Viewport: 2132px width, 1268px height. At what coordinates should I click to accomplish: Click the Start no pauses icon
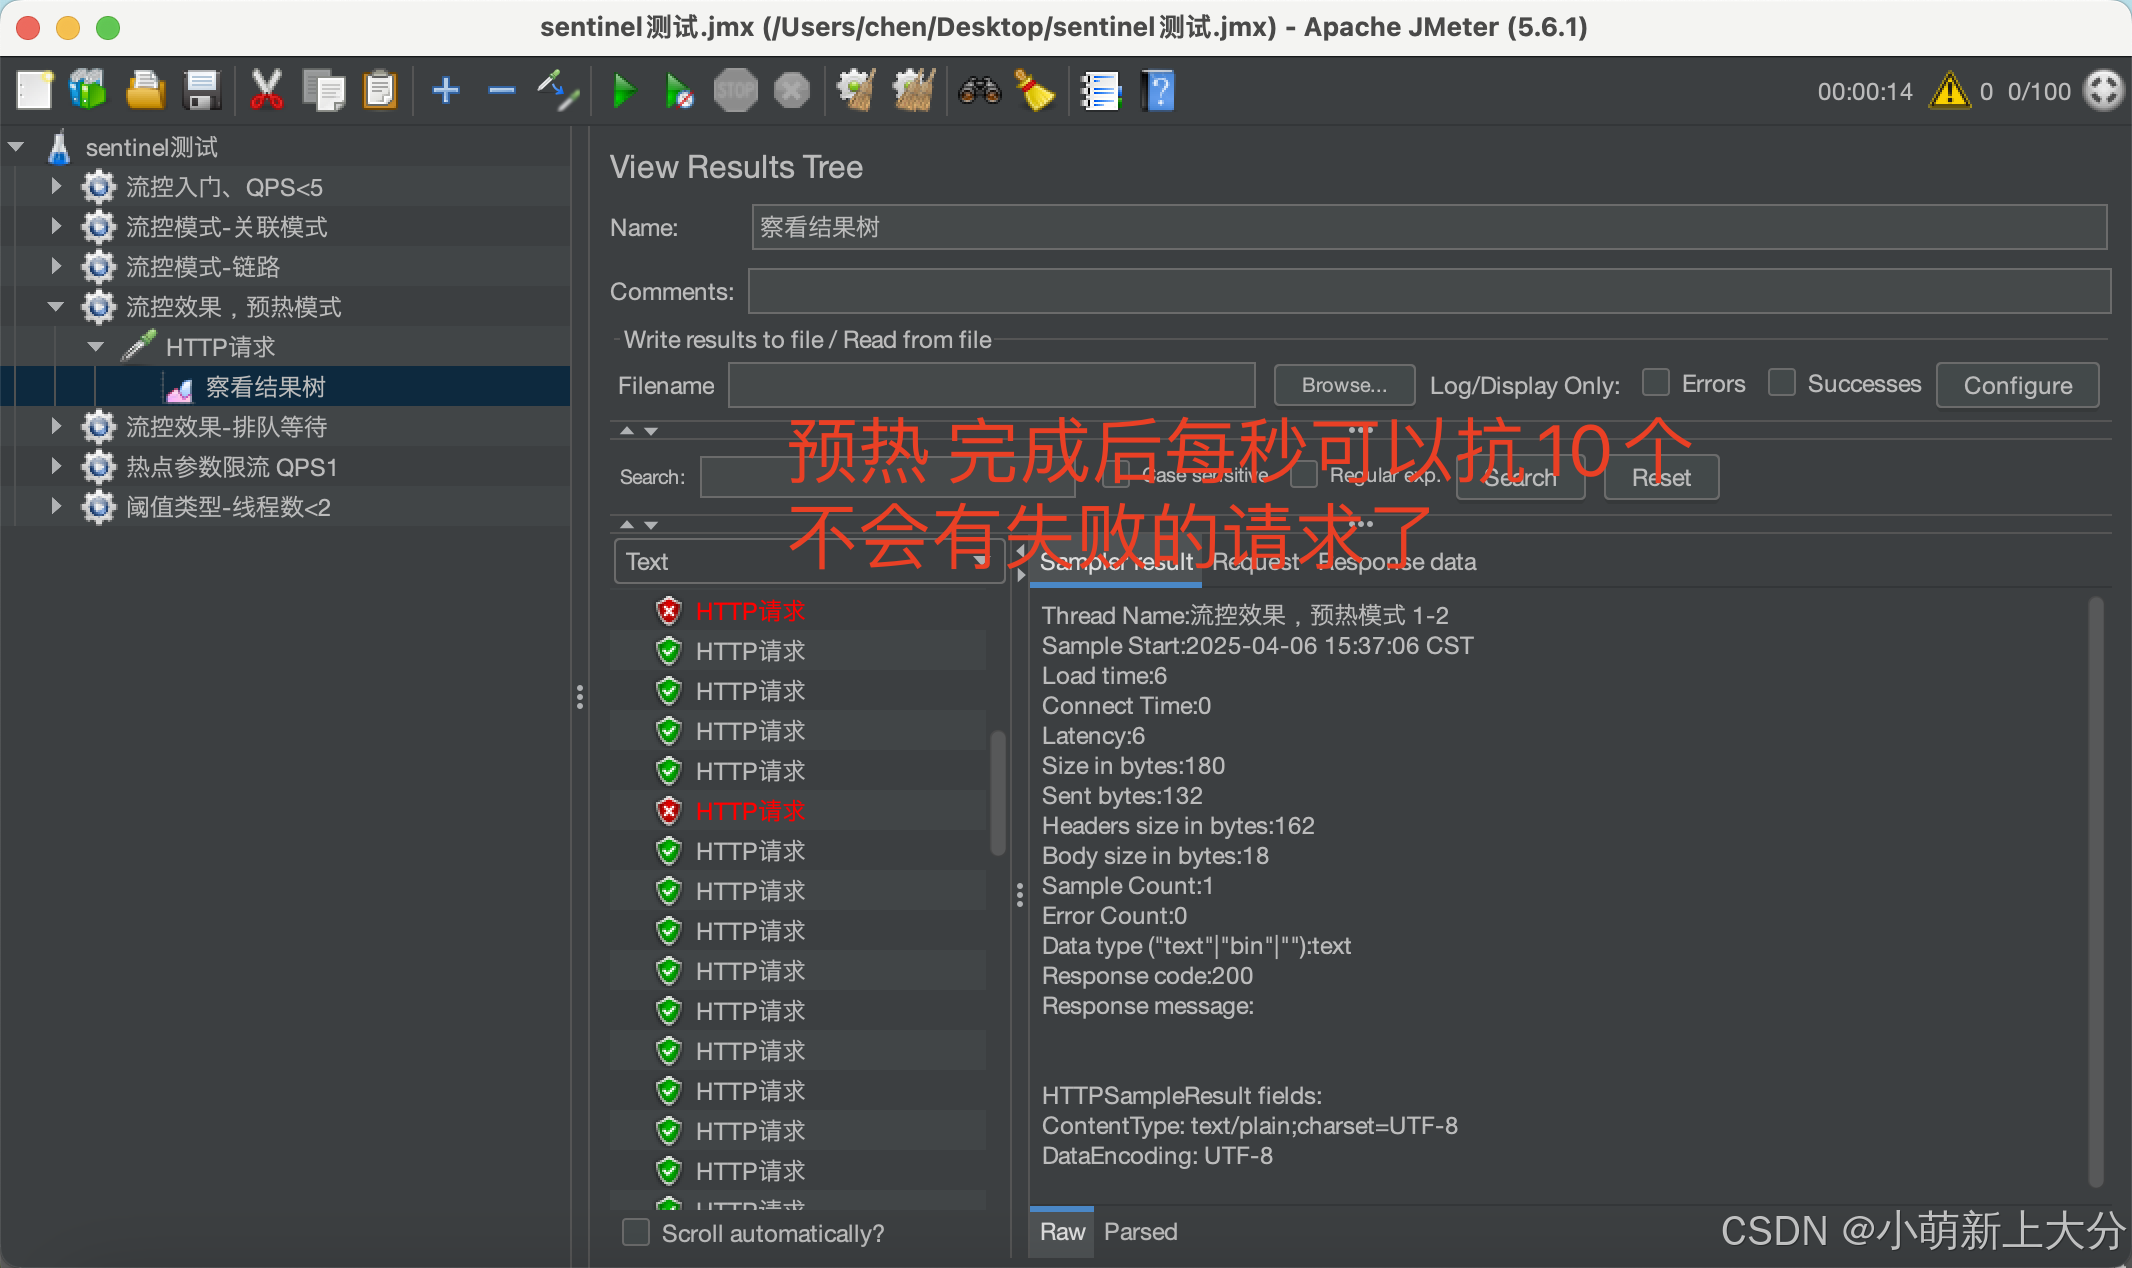[679, 91]
